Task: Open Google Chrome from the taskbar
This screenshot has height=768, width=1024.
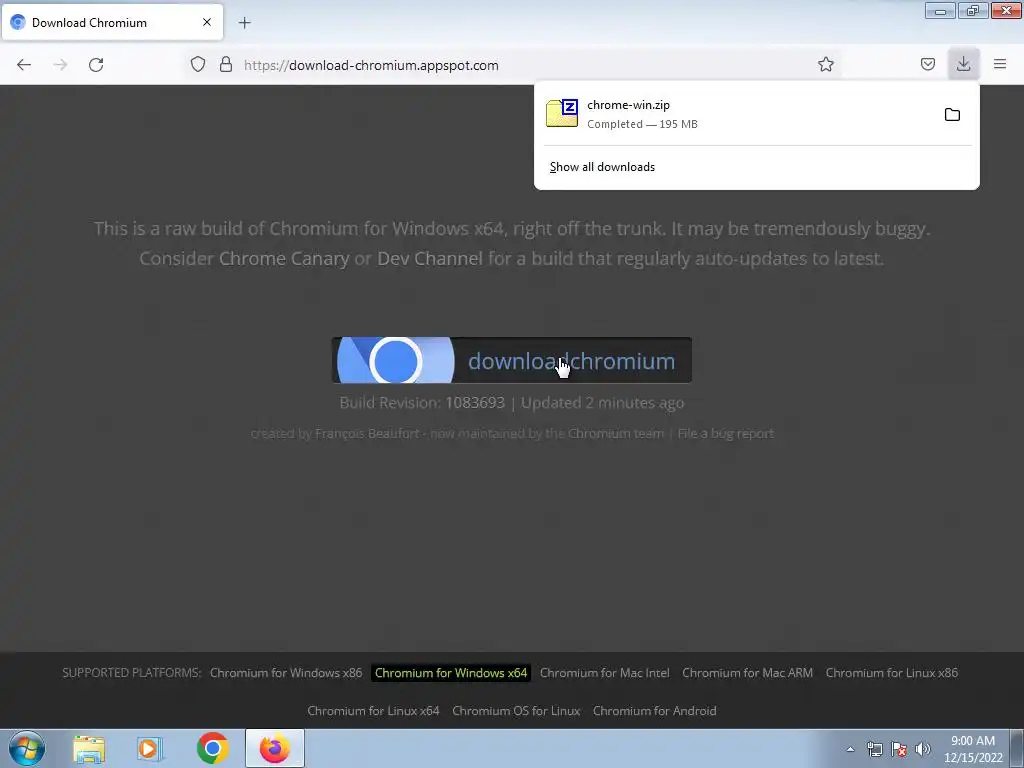Action: 212,748
